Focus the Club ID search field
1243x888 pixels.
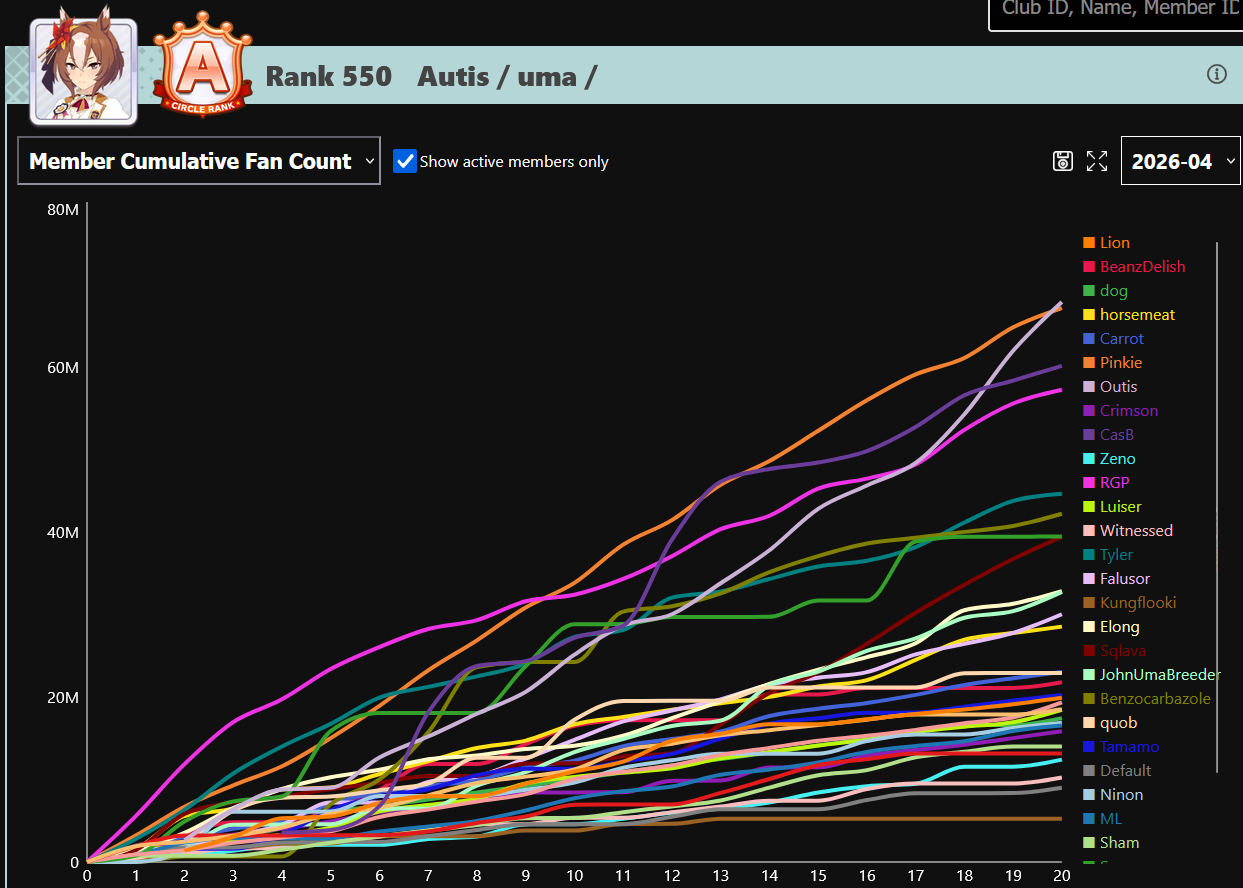coord(1115,10)
